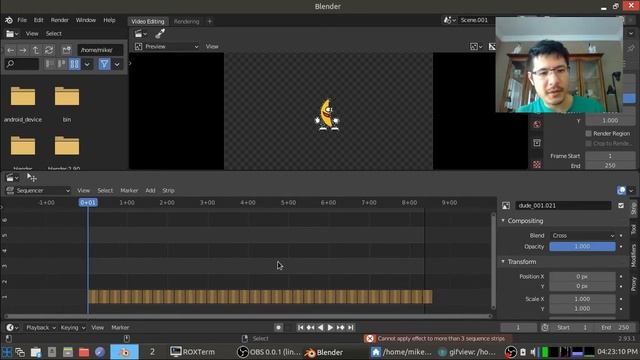Open the Playback popover
Image resolution: width=640 pixels, height=360 pixels.
(x=40, y=327)
